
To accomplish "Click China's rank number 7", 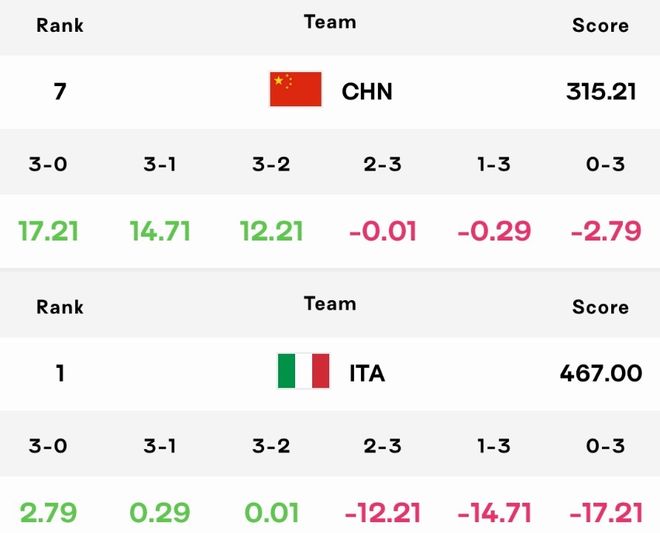I will click(x=60, y=91).
